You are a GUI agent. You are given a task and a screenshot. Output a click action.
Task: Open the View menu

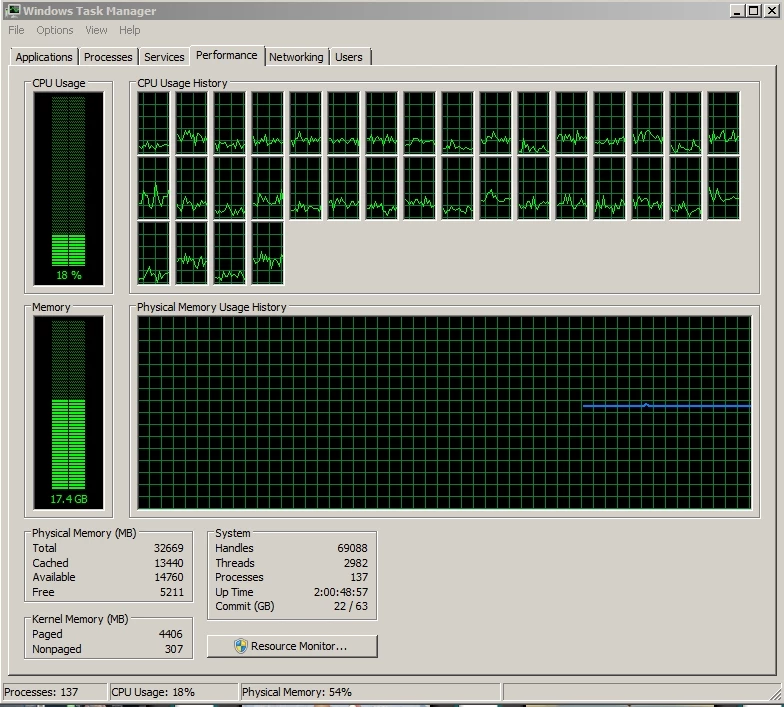pos(96,30)
